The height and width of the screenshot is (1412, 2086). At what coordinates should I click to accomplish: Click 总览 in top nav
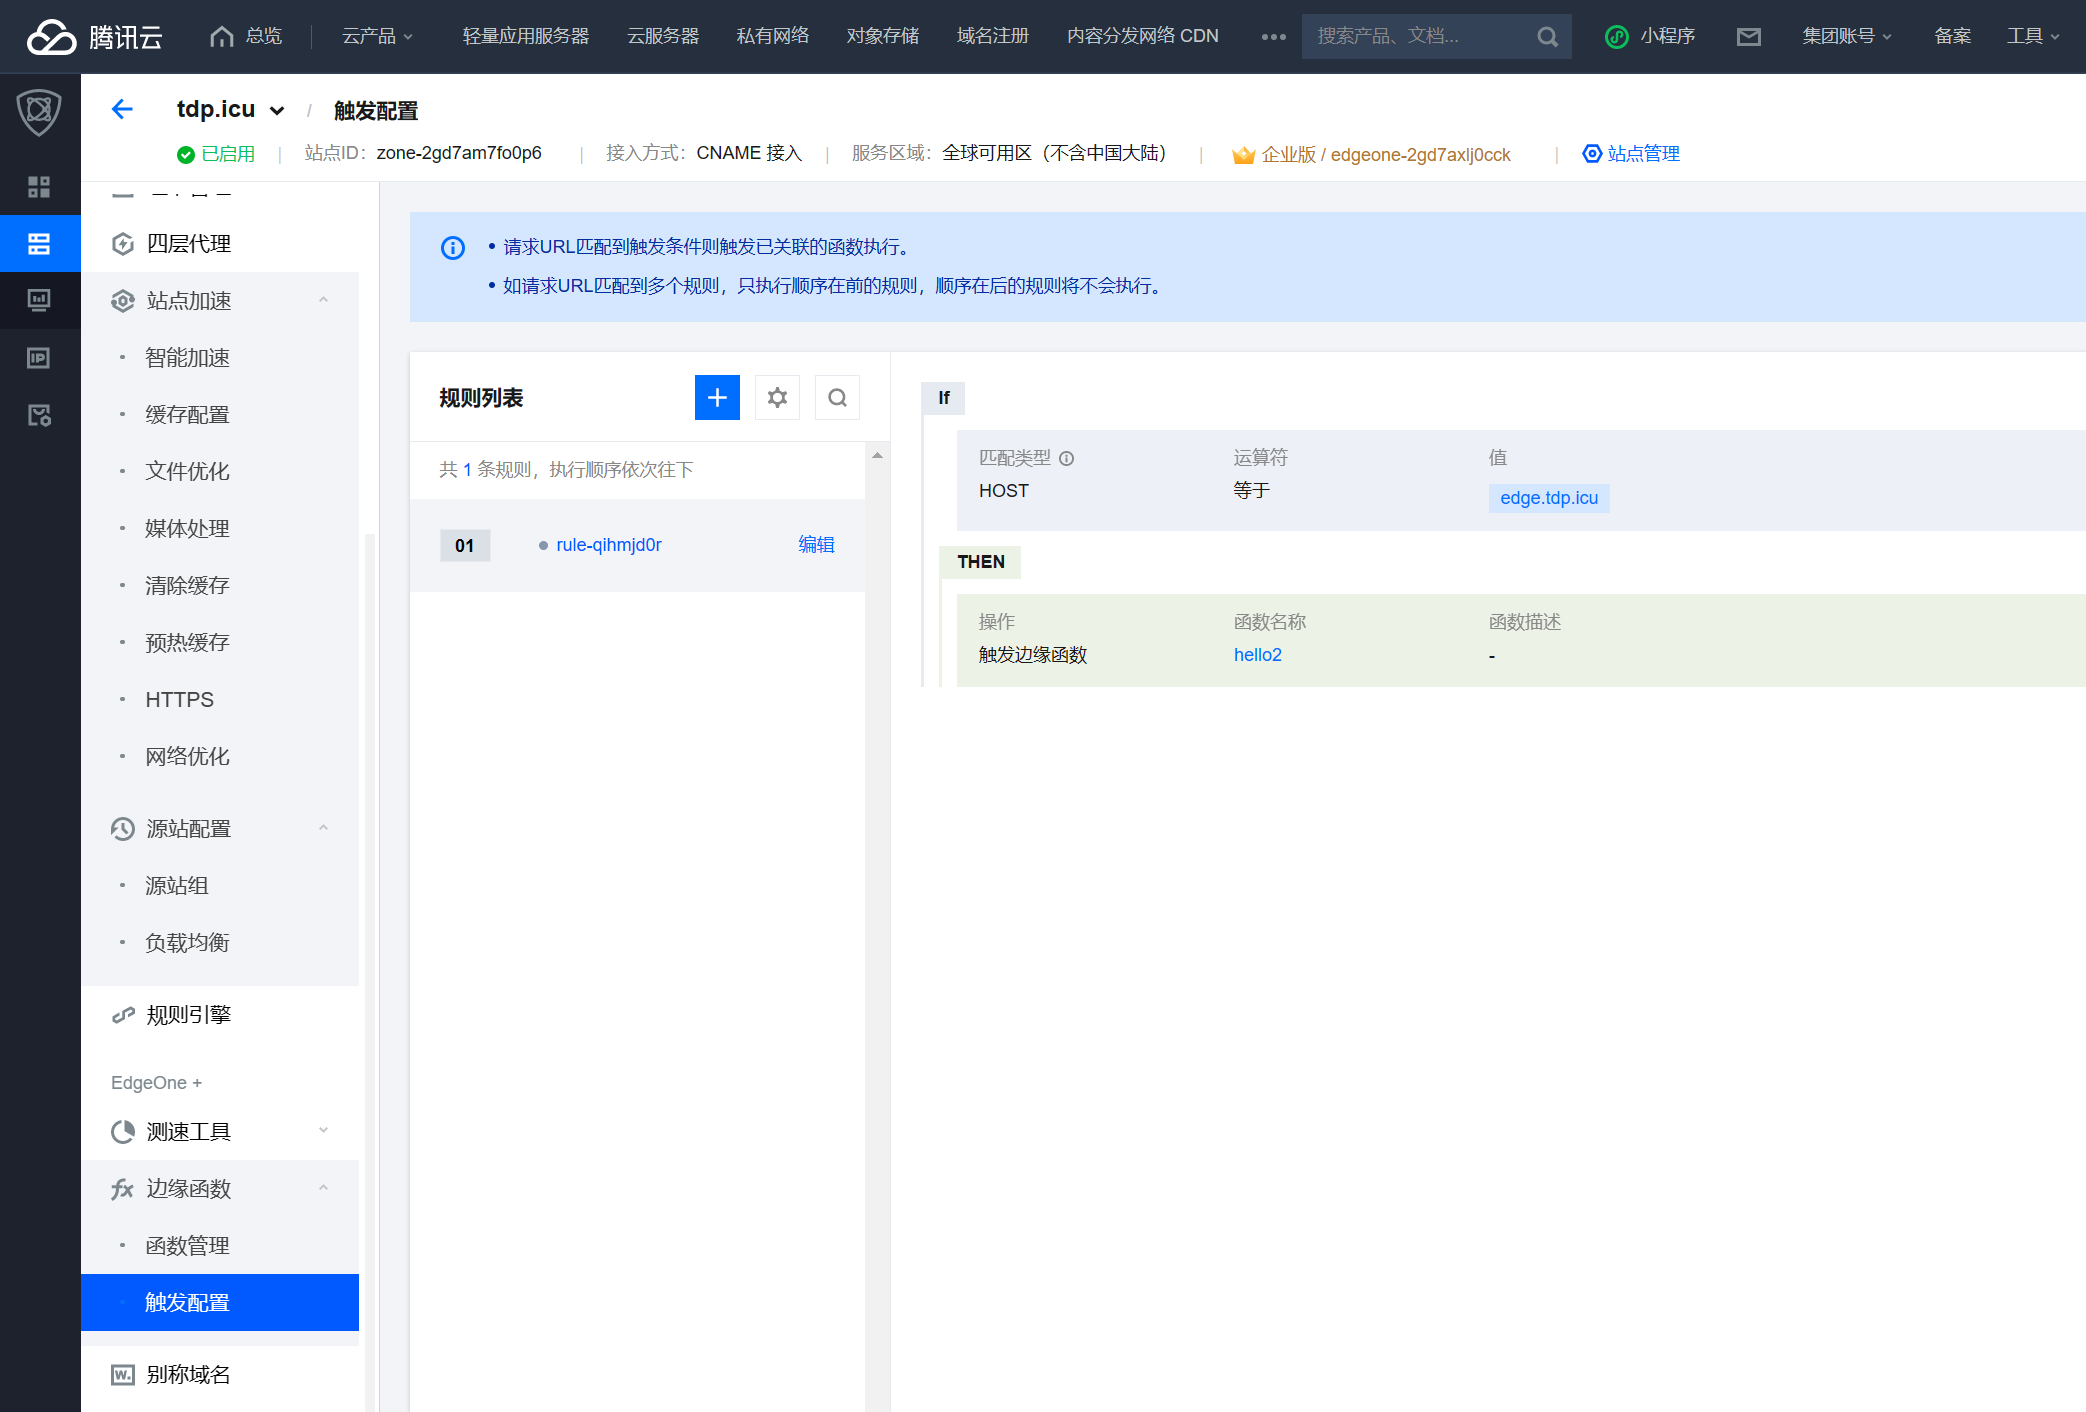pyautogui.click(x=264, y=37)
